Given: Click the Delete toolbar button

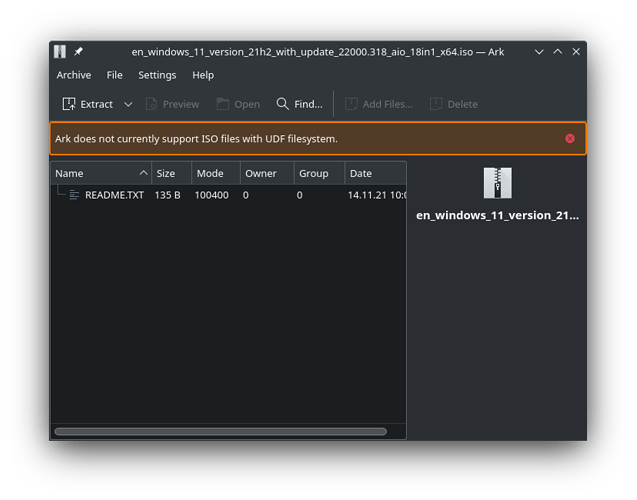Looking at the screenshot, I should (454, 104).
